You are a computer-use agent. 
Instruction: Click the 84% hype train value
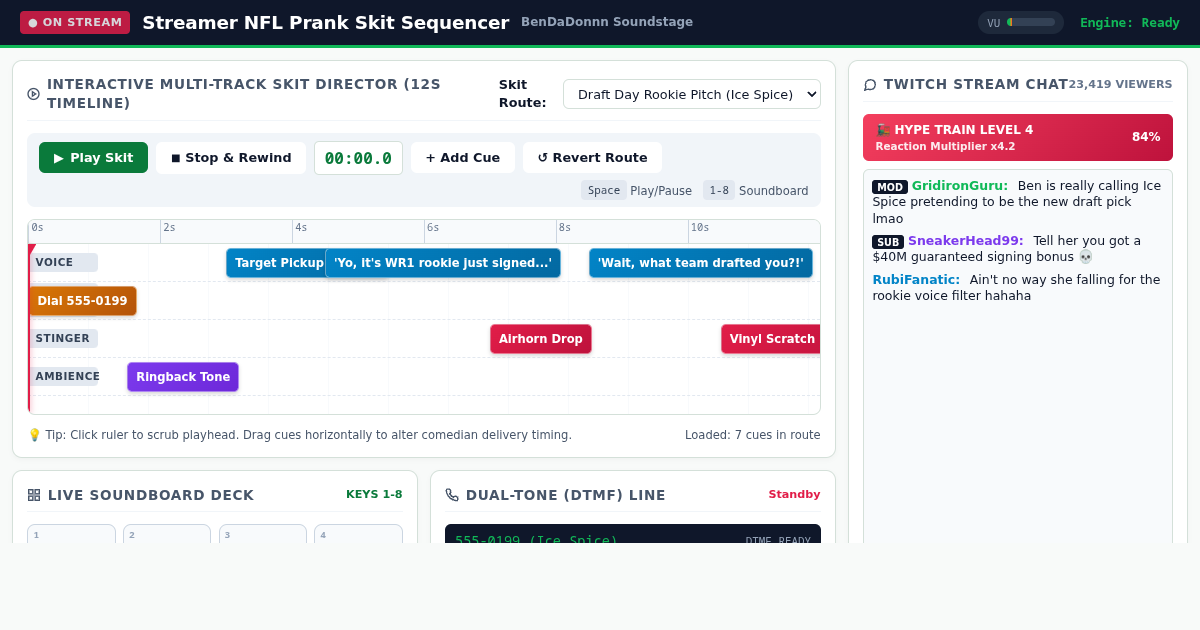(x=1146, y=137)
